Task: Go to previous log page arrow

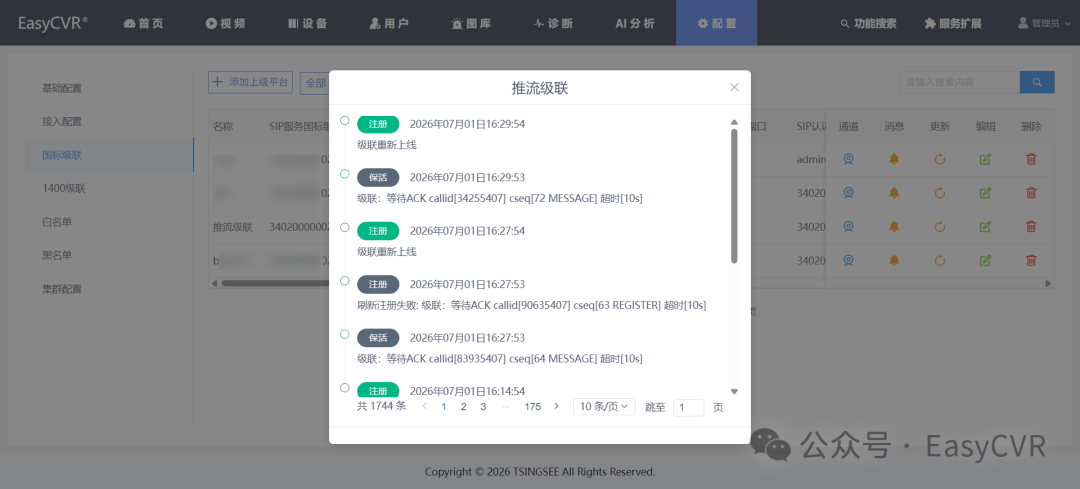Action: (424, 406)
